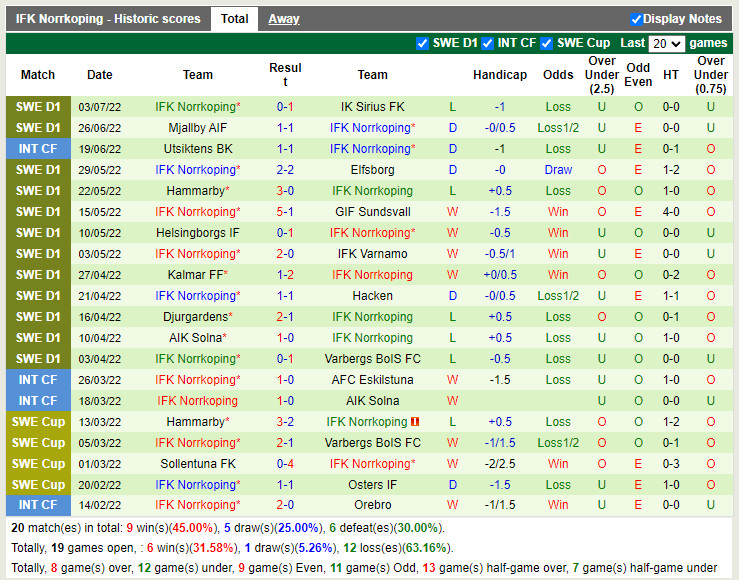740x580 pixels.
Task: Click the HT column header
Action: 671,75
